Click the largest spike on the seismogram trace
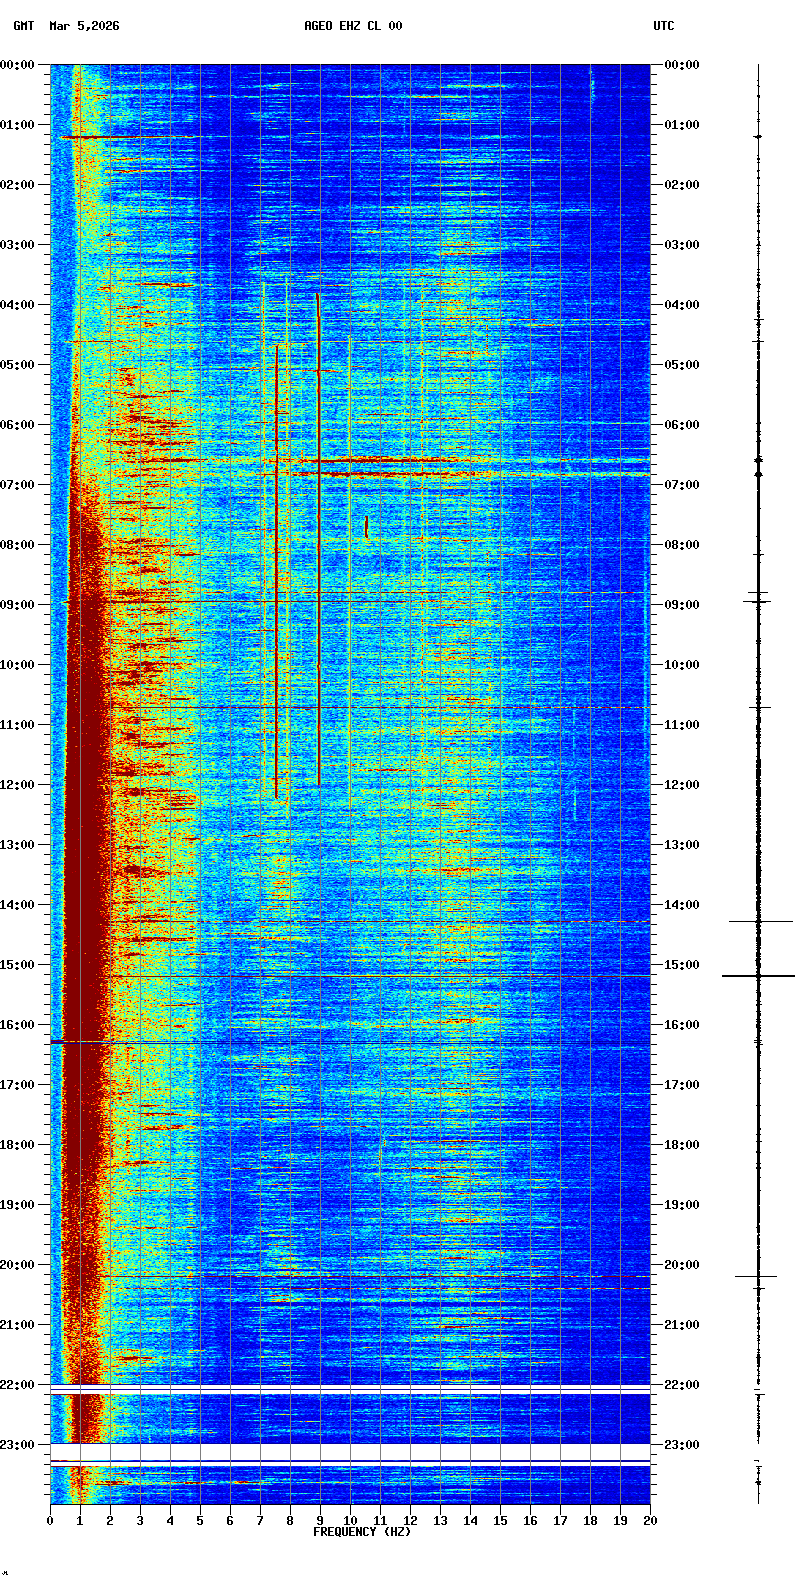This screenshot has width=802, height=1584. (758, 975)
